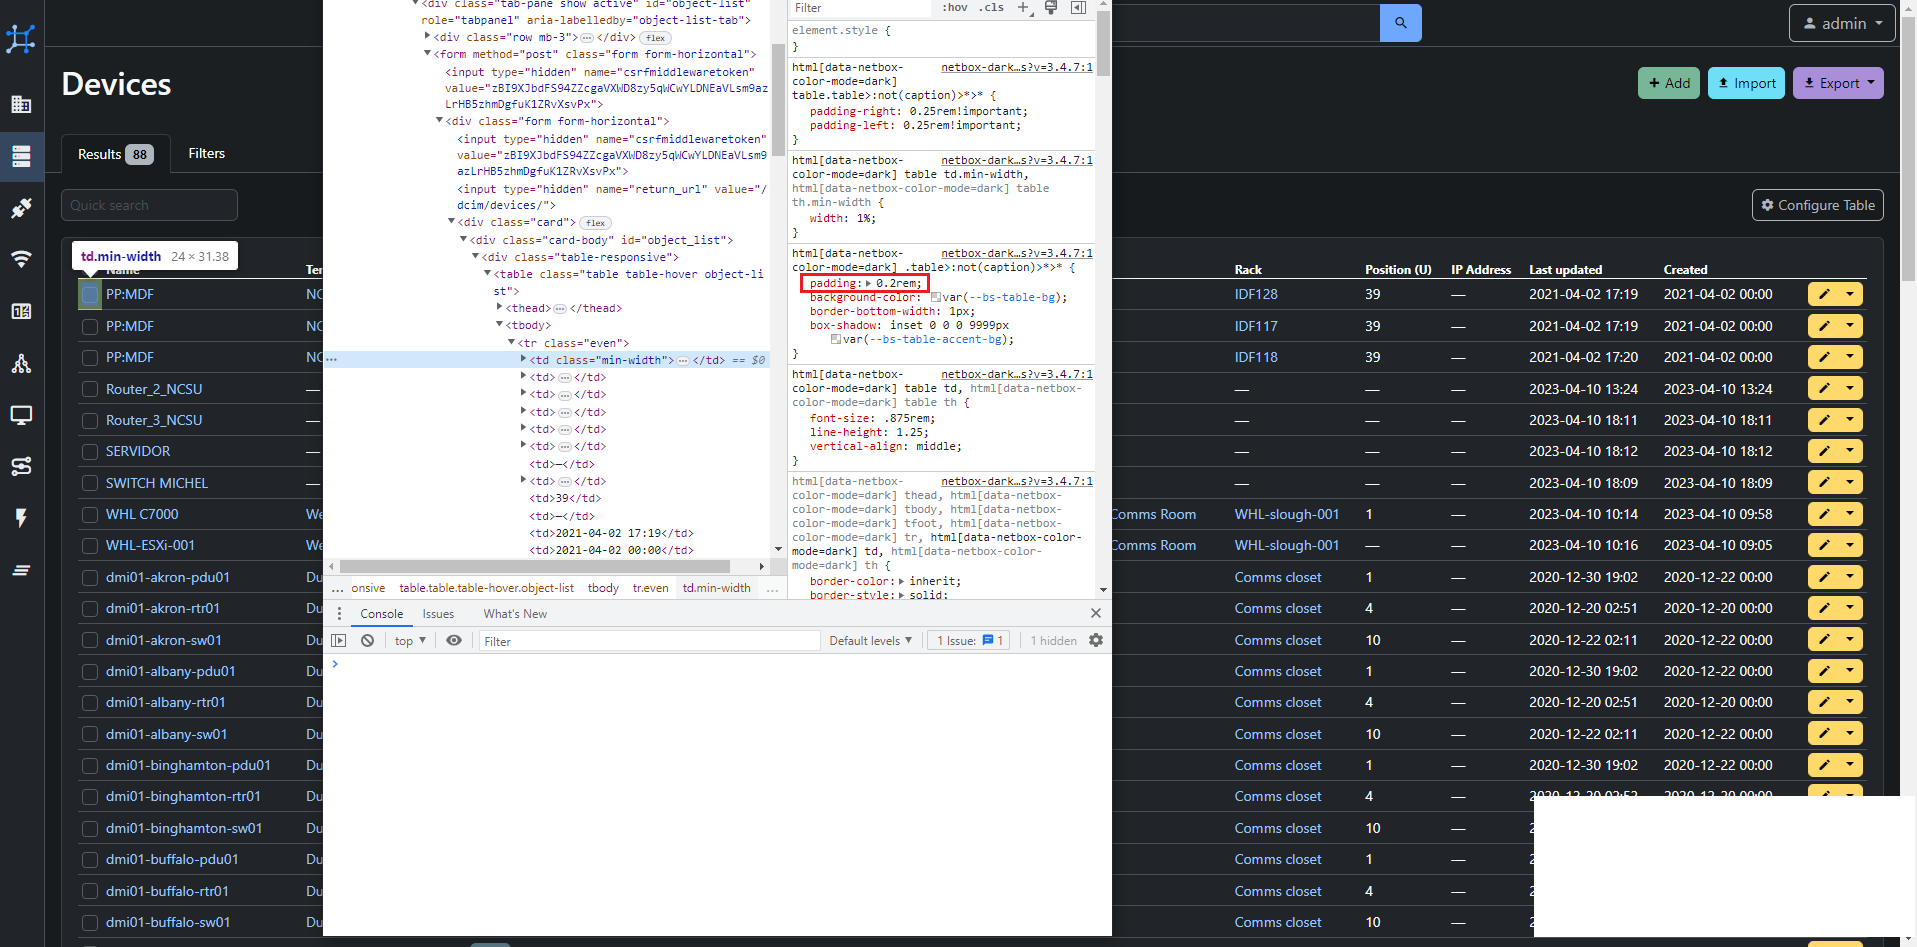This screenshot has width=1917, height=947.
Task: Open the Default levels dropdown in Console
Action: pyautogui.click(x=870, y=640)
